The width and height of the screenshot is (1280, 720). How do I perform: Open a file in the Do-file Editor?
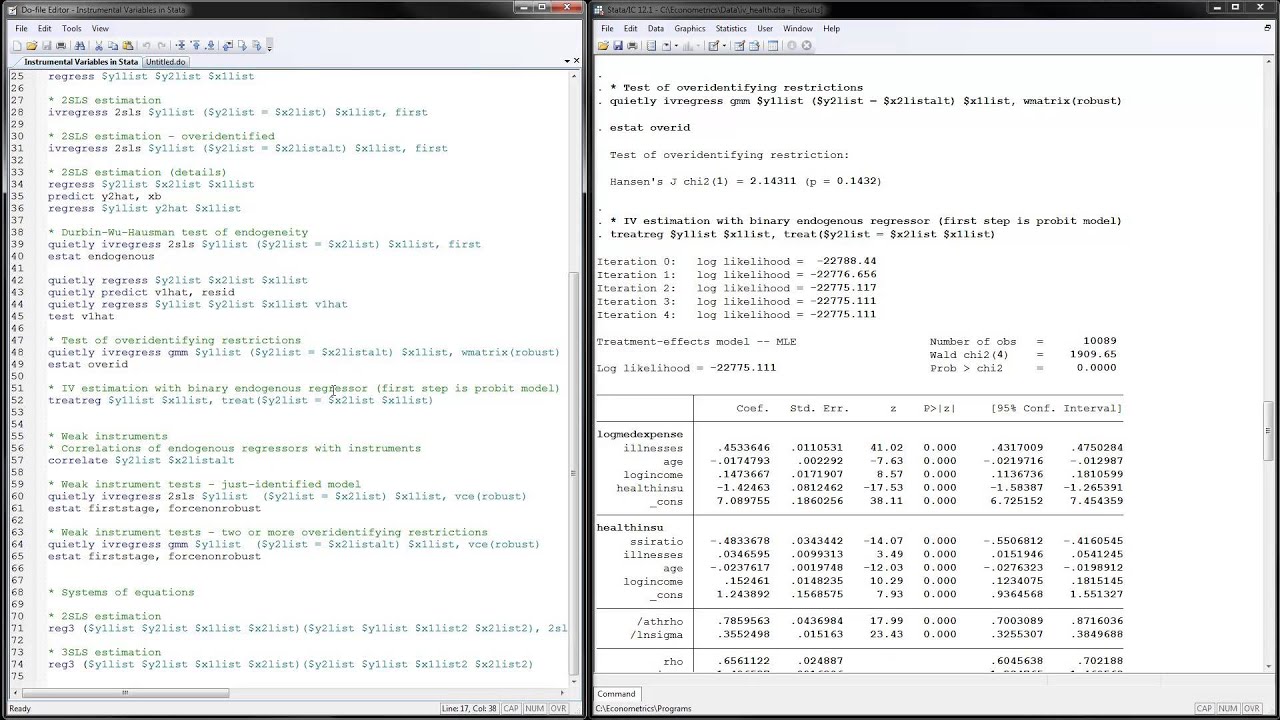coord(32,45)
